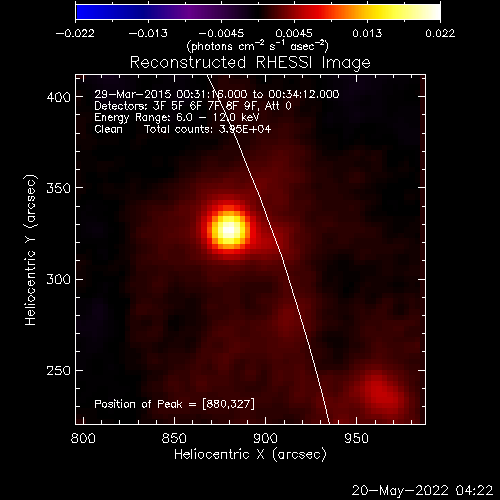Viewport: 500px width, 500px height.
Task: Click the 0.013 colorbar value label
Action: [x=367, y=33]
